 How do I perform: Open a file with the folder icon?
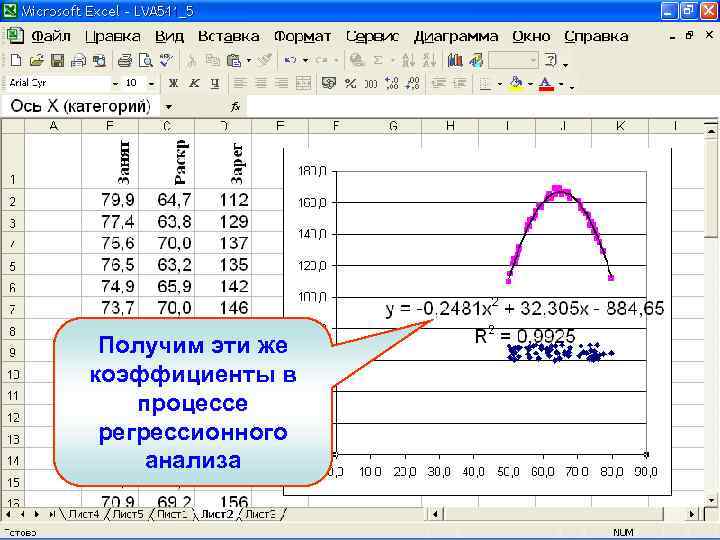(x=36, y=60)
